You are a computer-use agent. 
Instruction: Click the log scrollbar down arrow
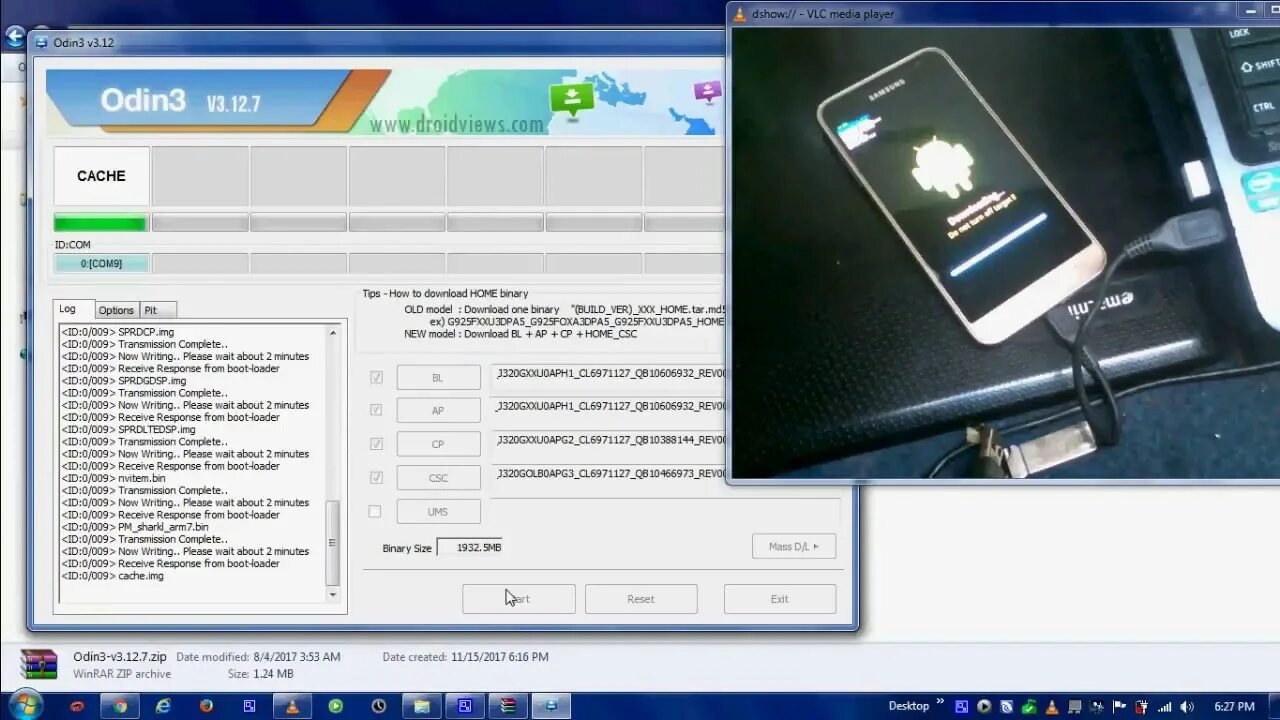(333, 595)
